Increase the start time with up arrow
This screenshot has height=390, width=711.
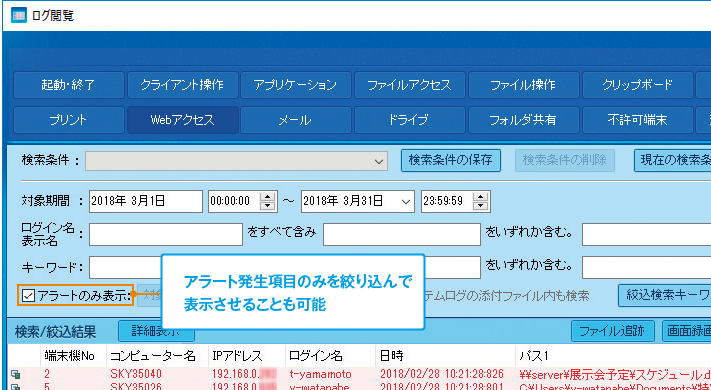point(268,196)
